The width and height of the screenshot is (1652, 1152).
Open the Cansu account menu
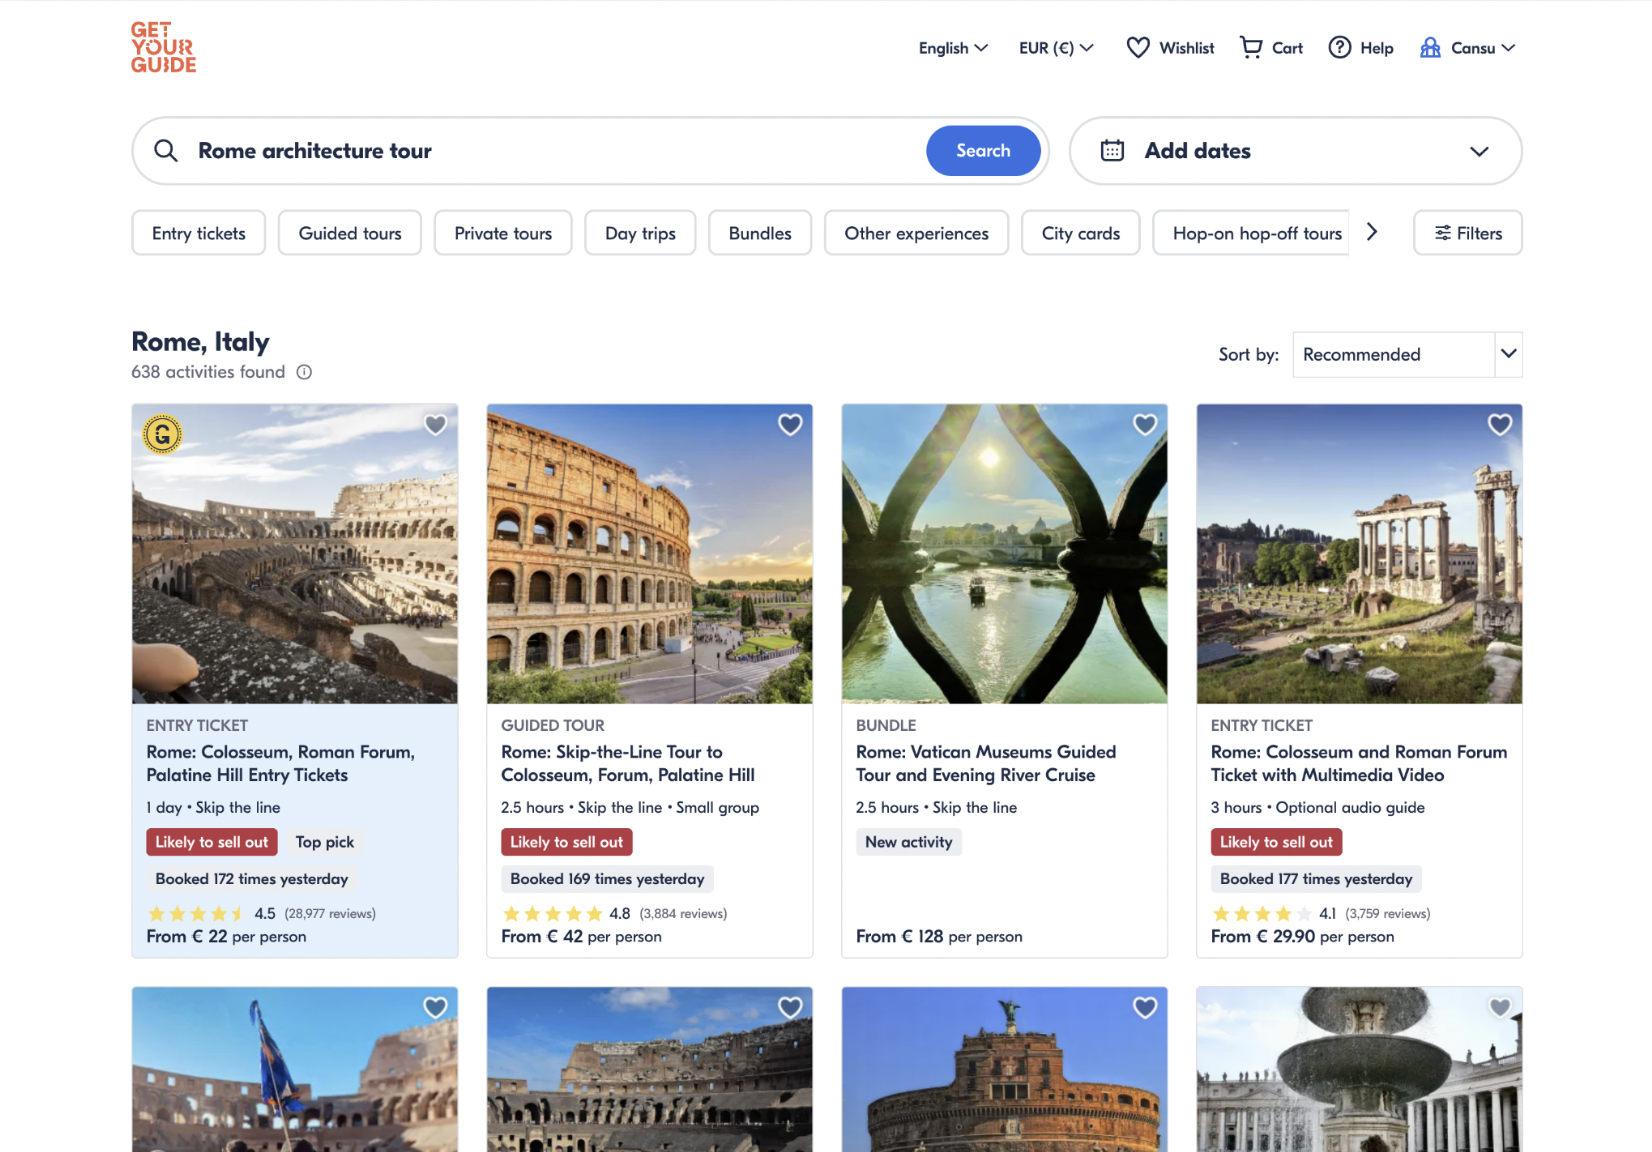[x=1467, y=47]
